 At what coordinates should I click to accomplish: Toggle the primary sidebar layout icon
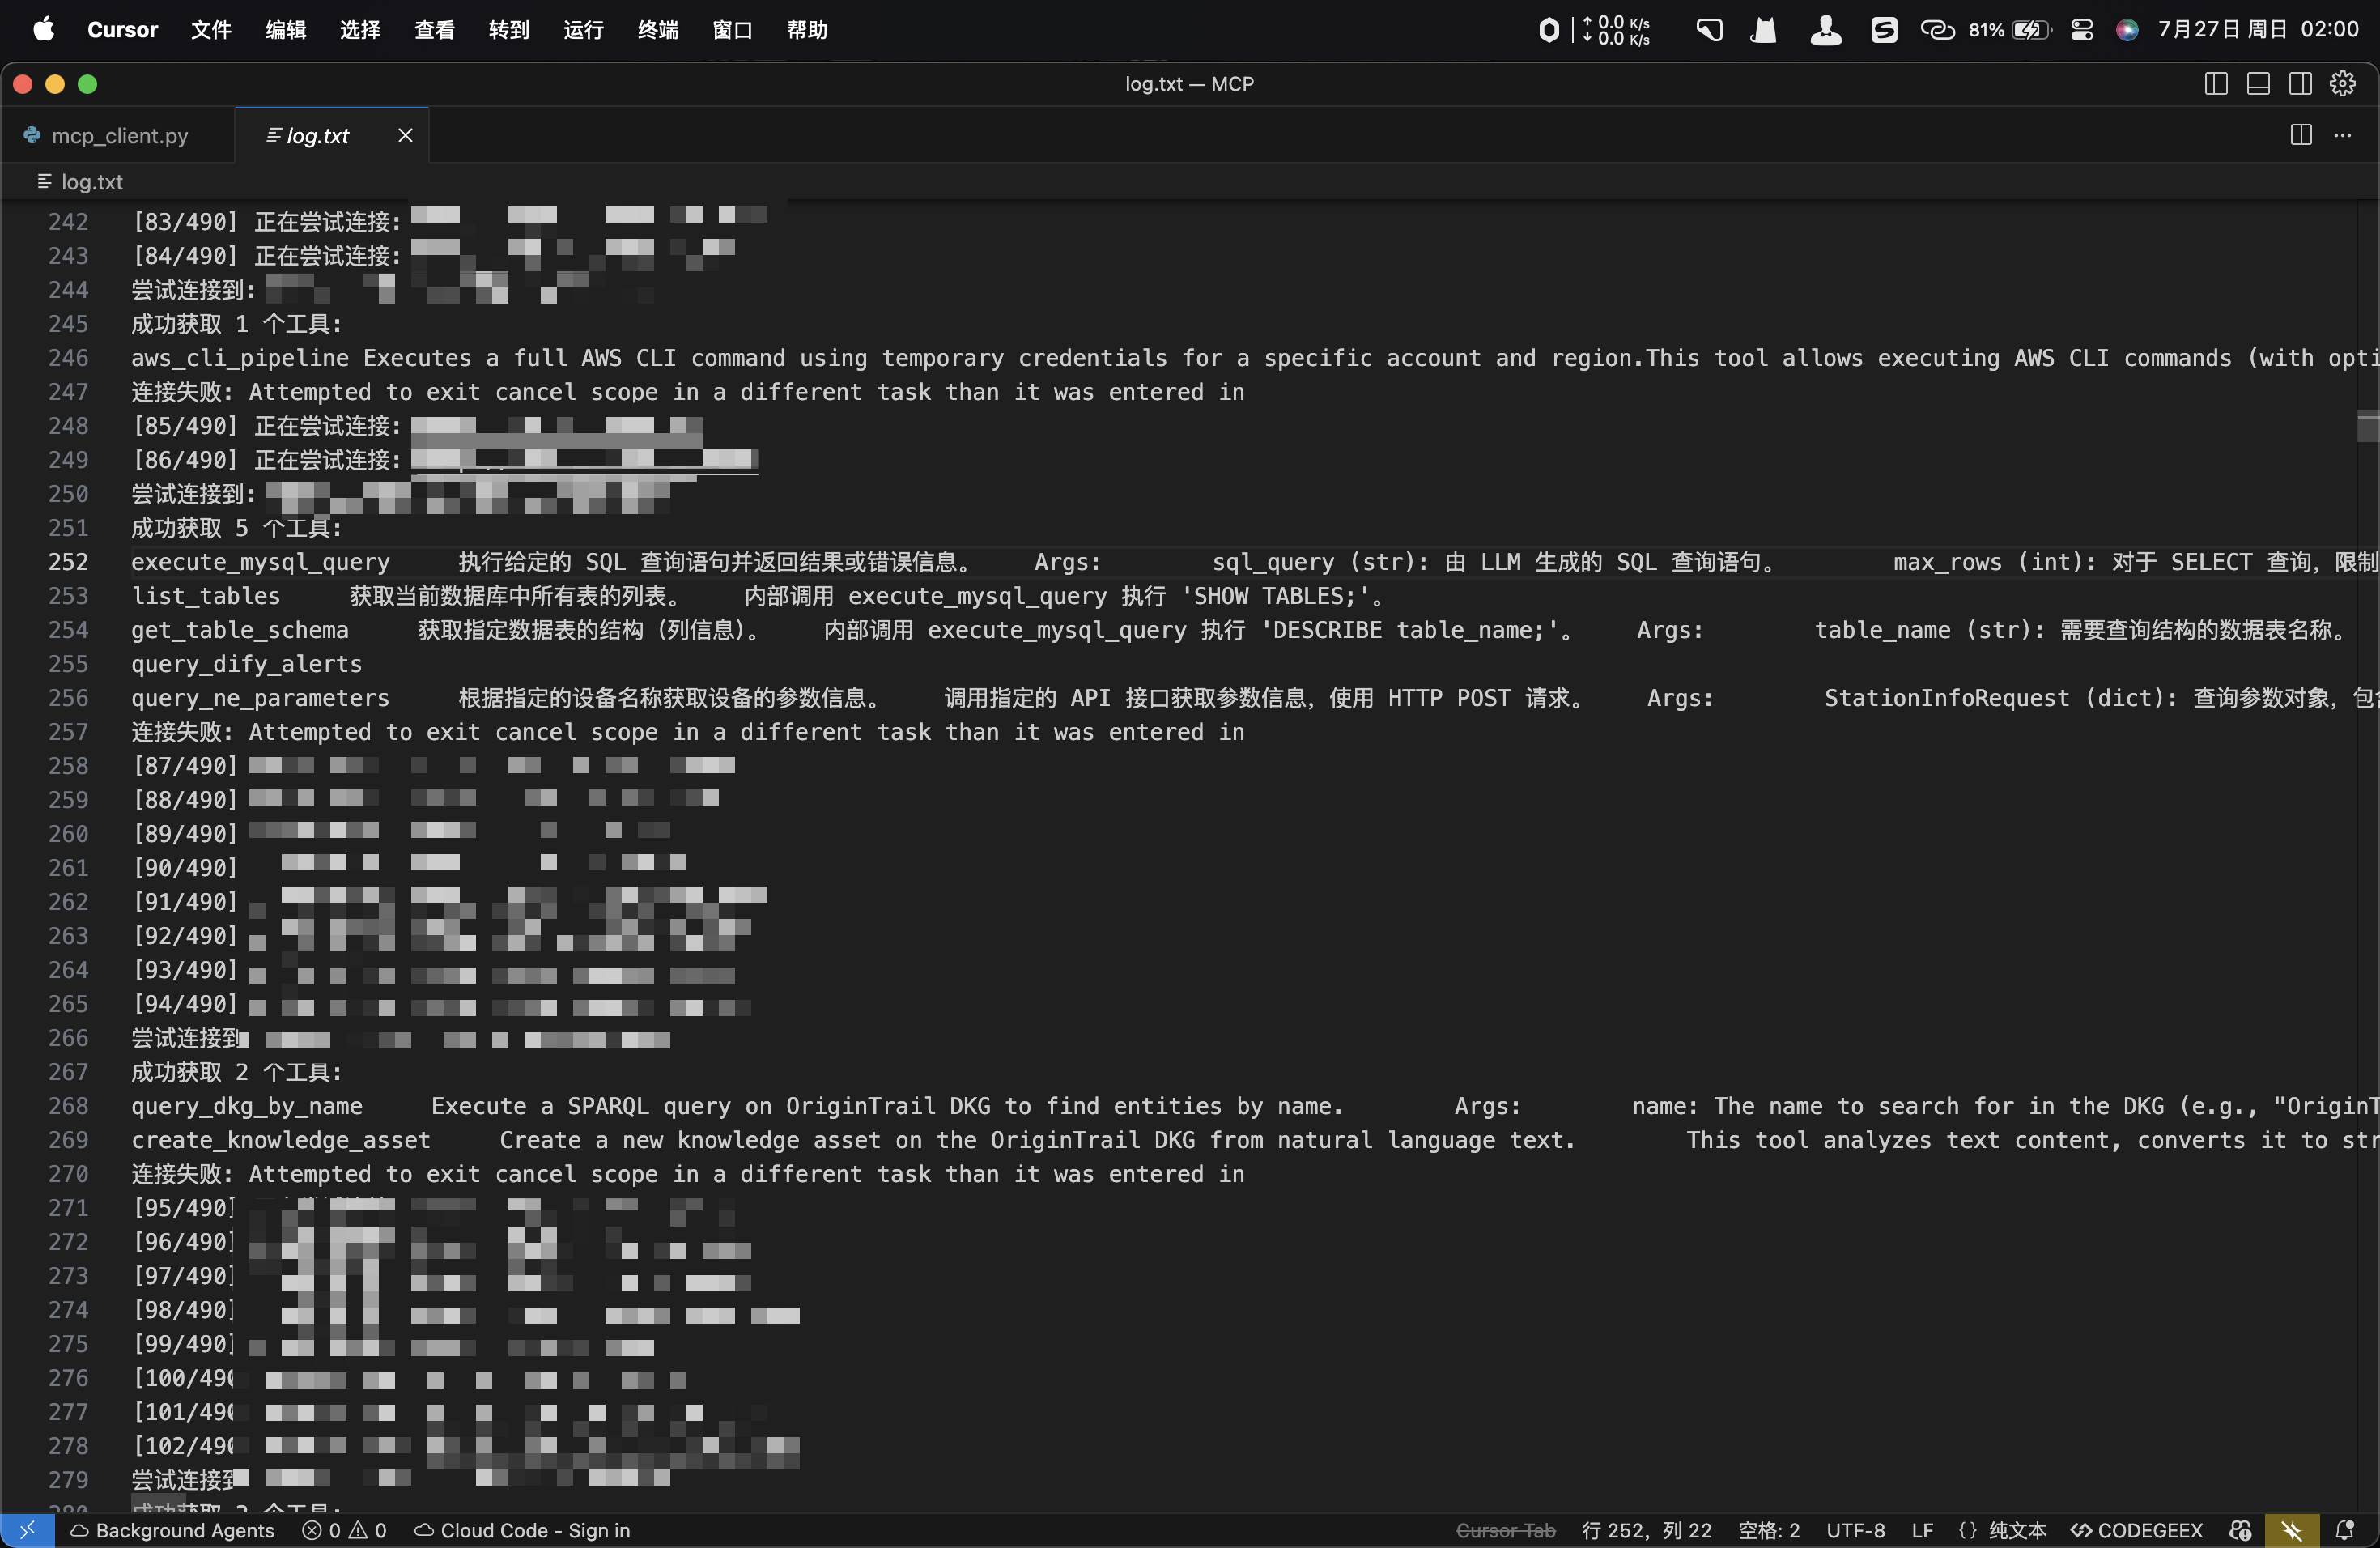tap(2215, 84)
